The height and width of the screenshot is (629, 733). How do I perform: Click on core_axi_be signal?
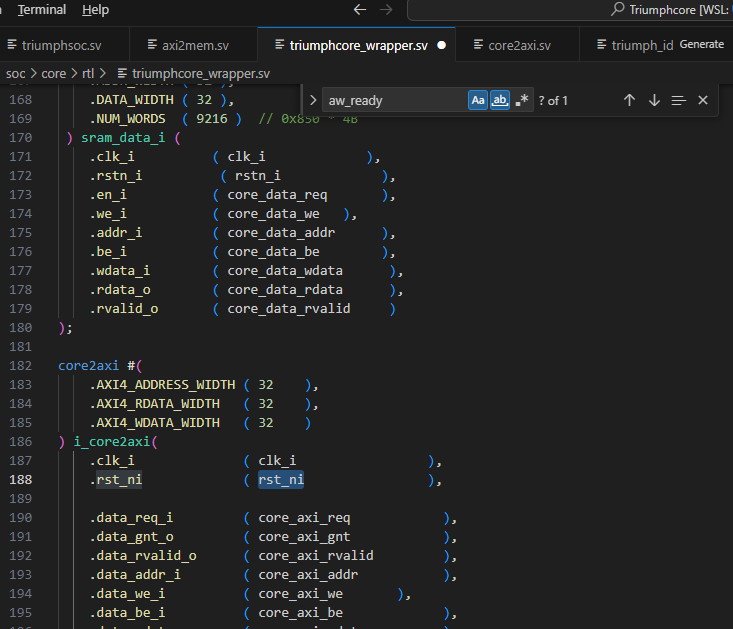pos(301,613)
